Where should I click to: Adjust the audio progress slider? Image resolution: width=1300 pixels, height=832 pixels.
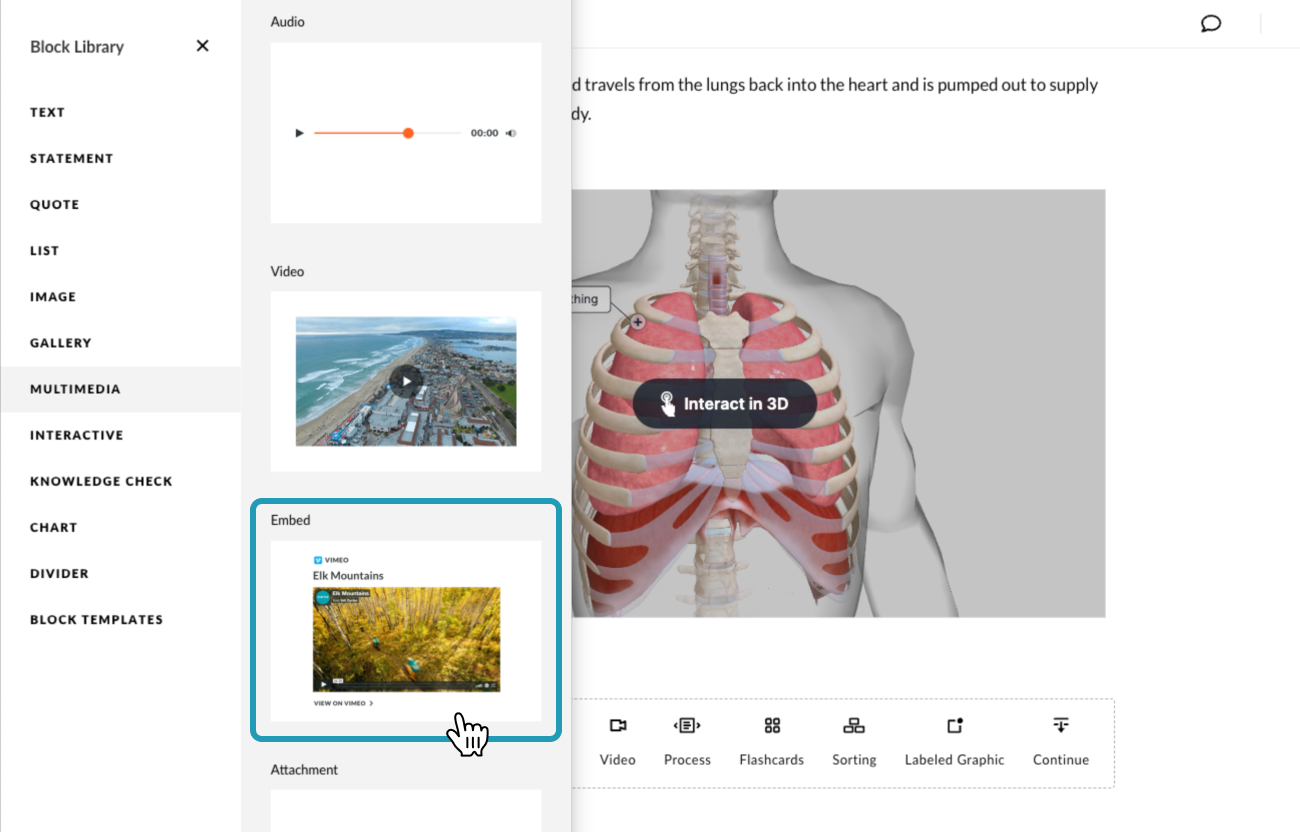pyautogui.click(x=407, y=132)
